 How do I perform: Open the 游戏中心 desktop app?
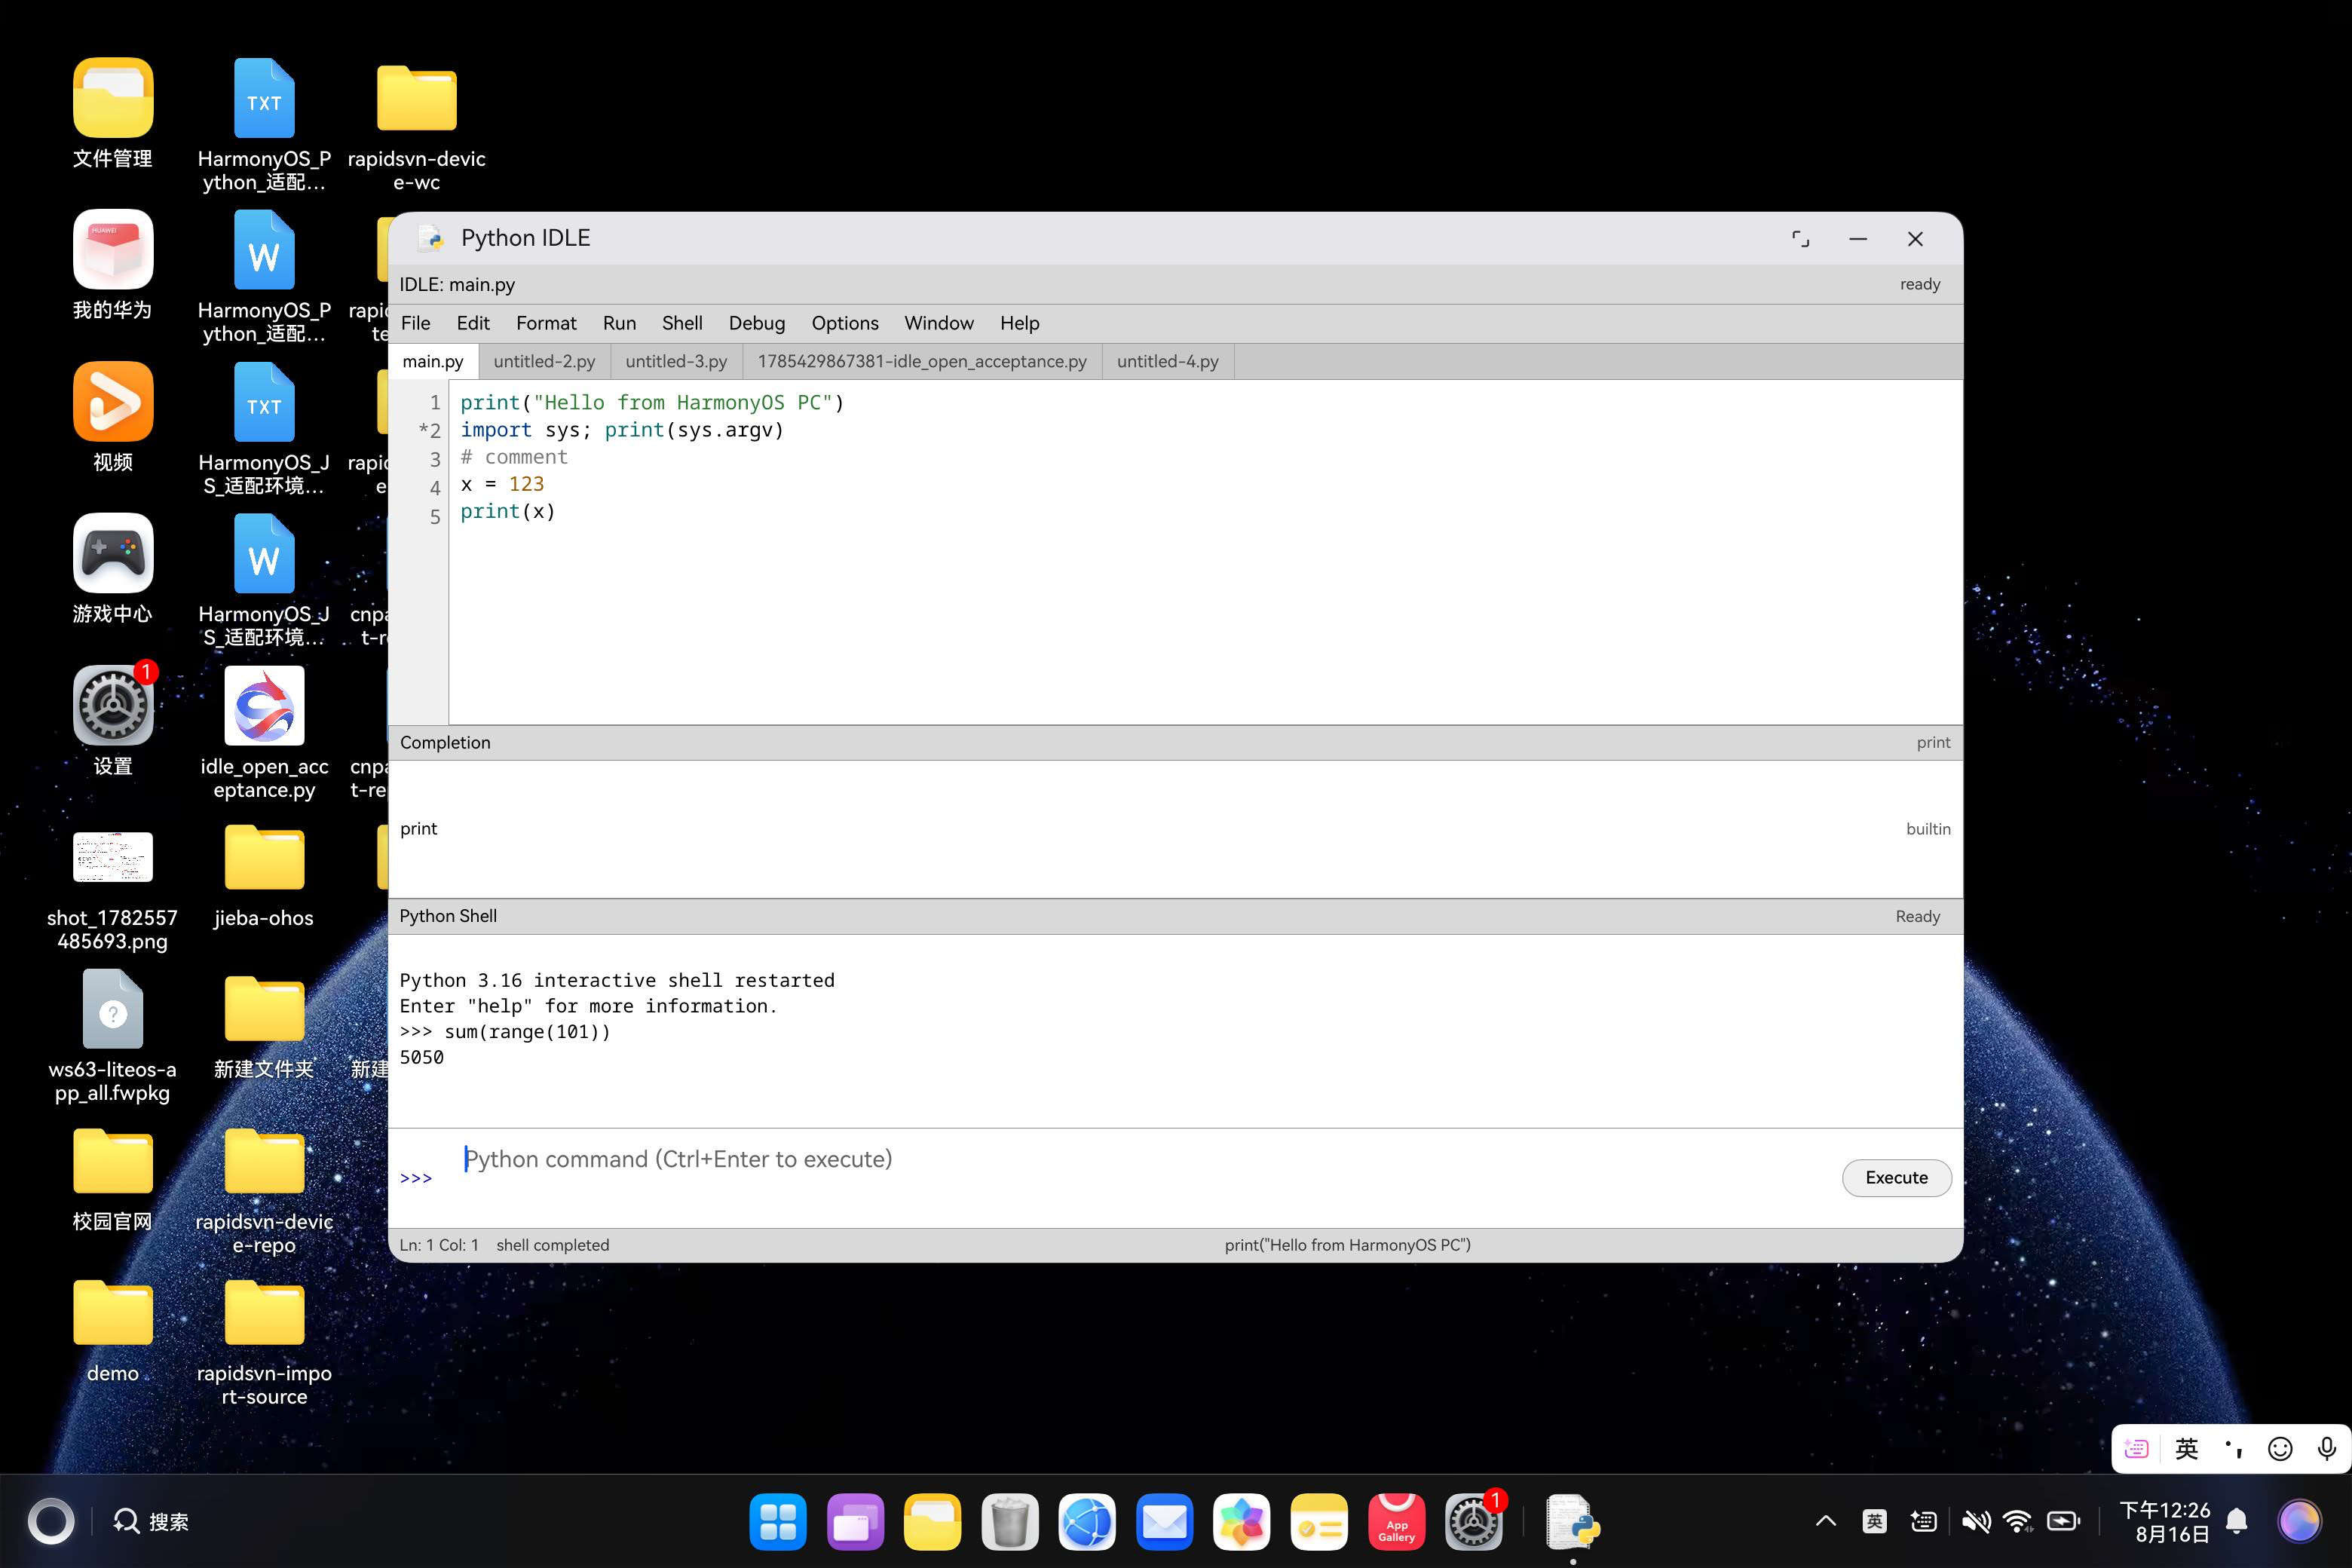(x=113, y=570)
